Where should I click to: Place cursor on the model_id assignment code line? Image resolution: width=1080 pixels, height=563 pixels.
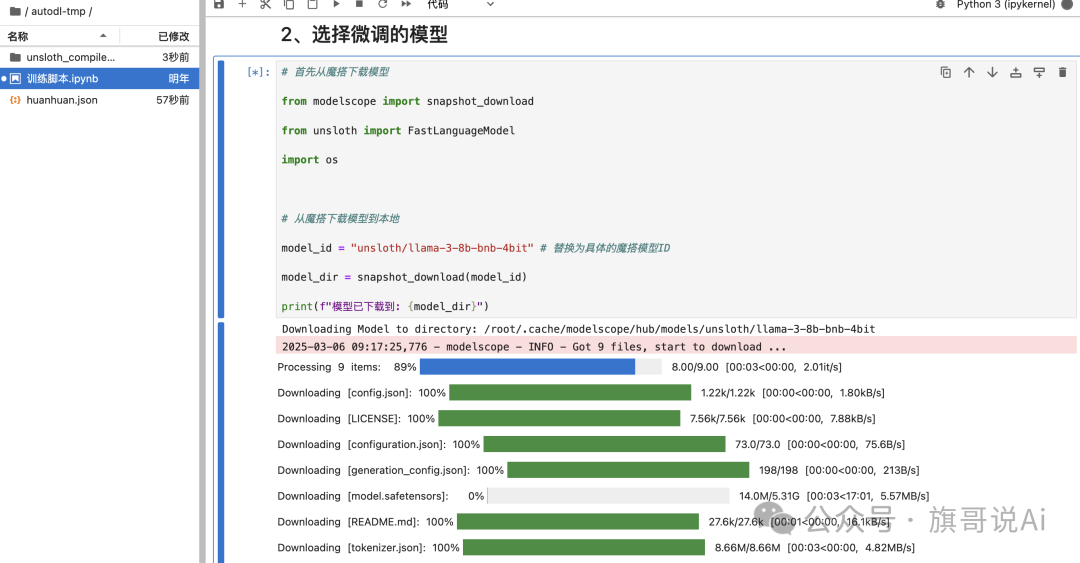point(475,248)
